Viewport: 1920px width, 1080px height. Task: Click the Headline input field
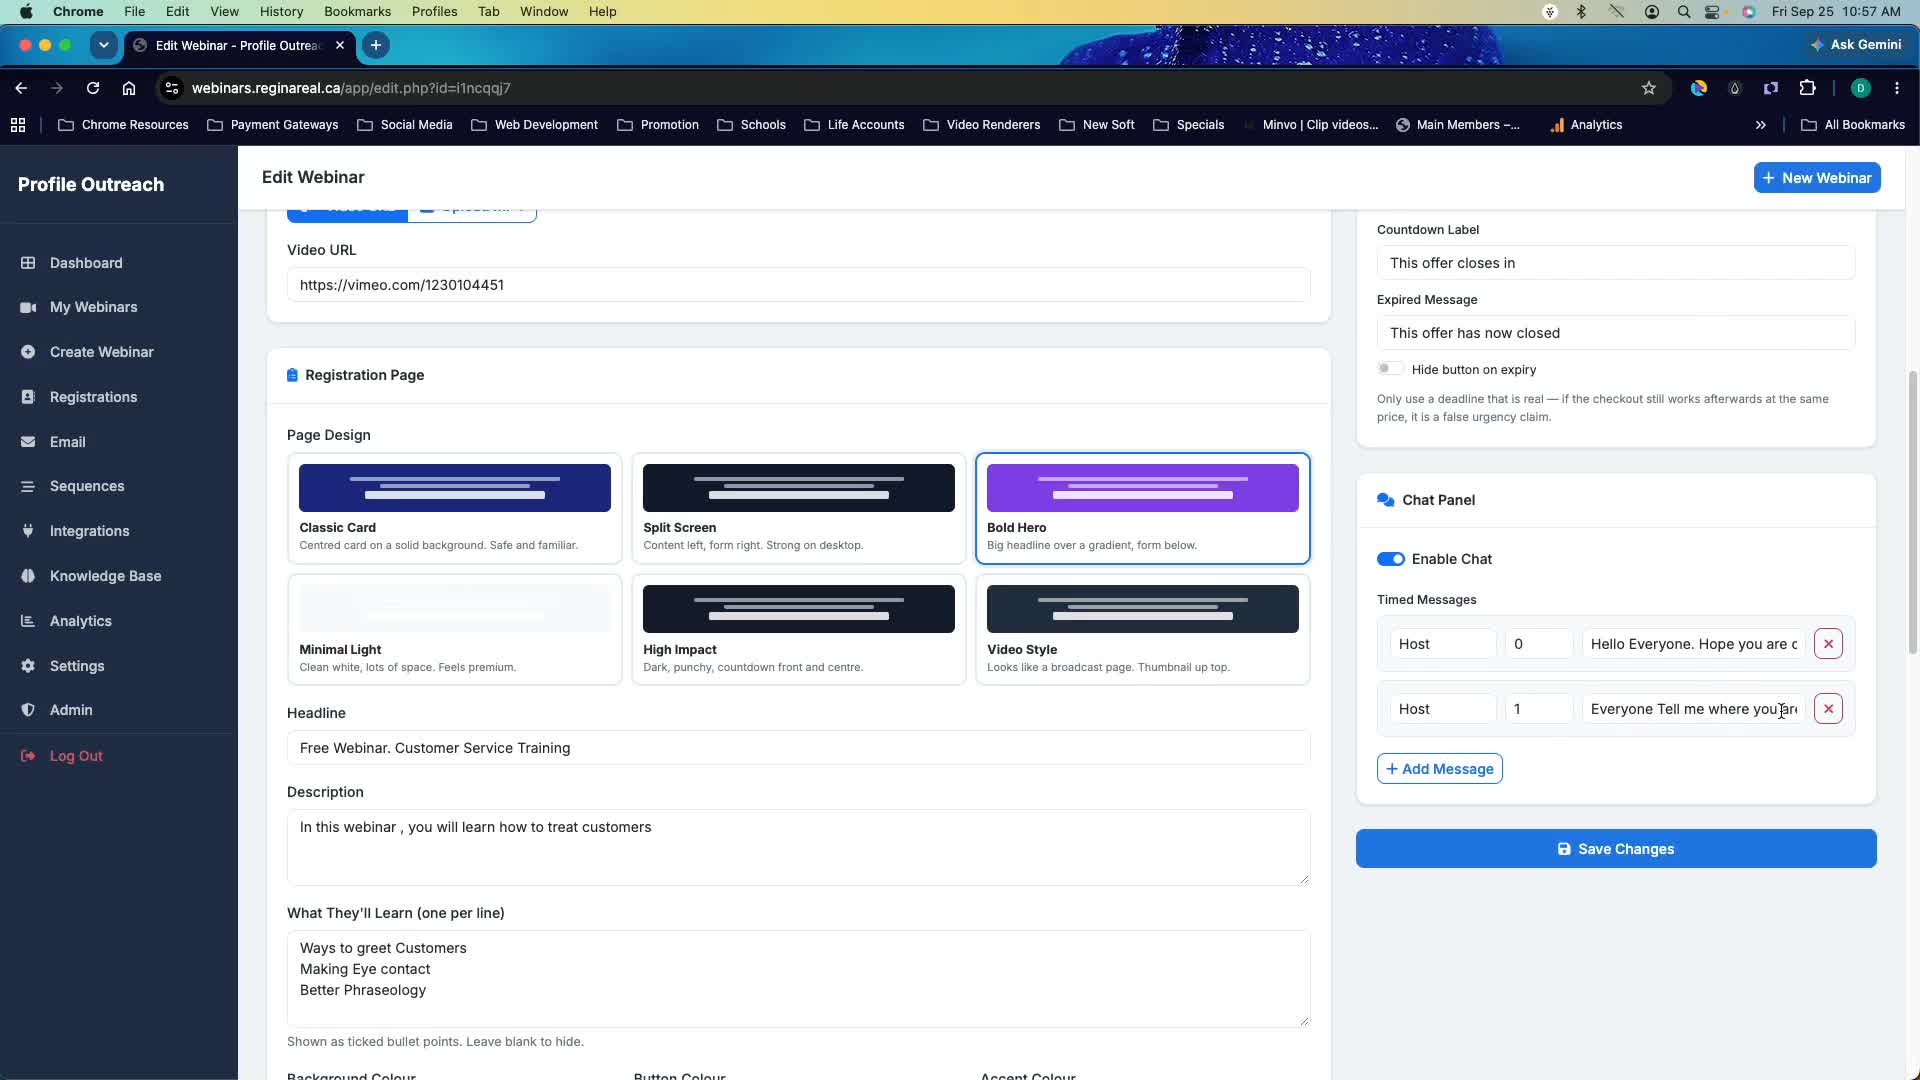[x=799, y=748]
